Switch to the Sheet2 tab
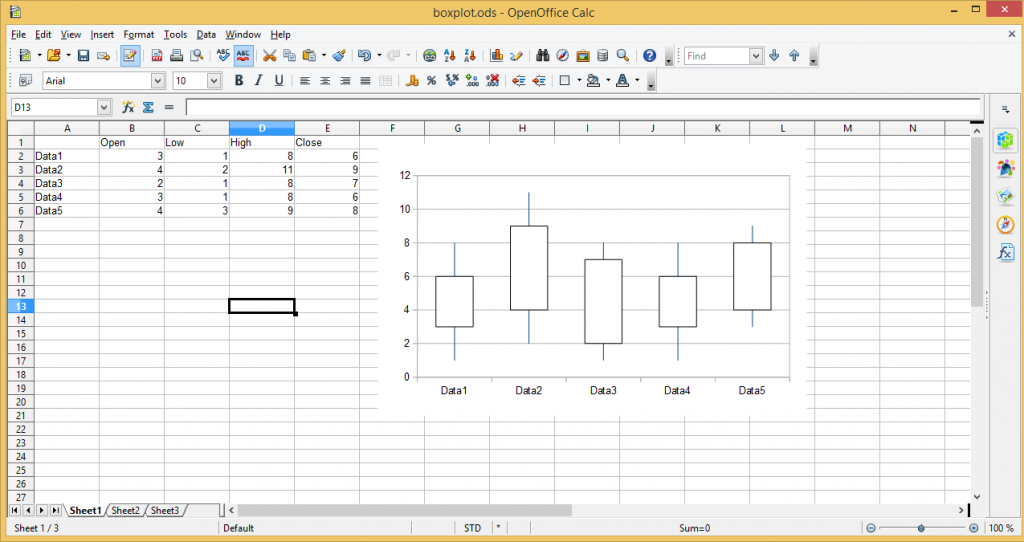Screen dimensions: 1024x542 point(125,510)
